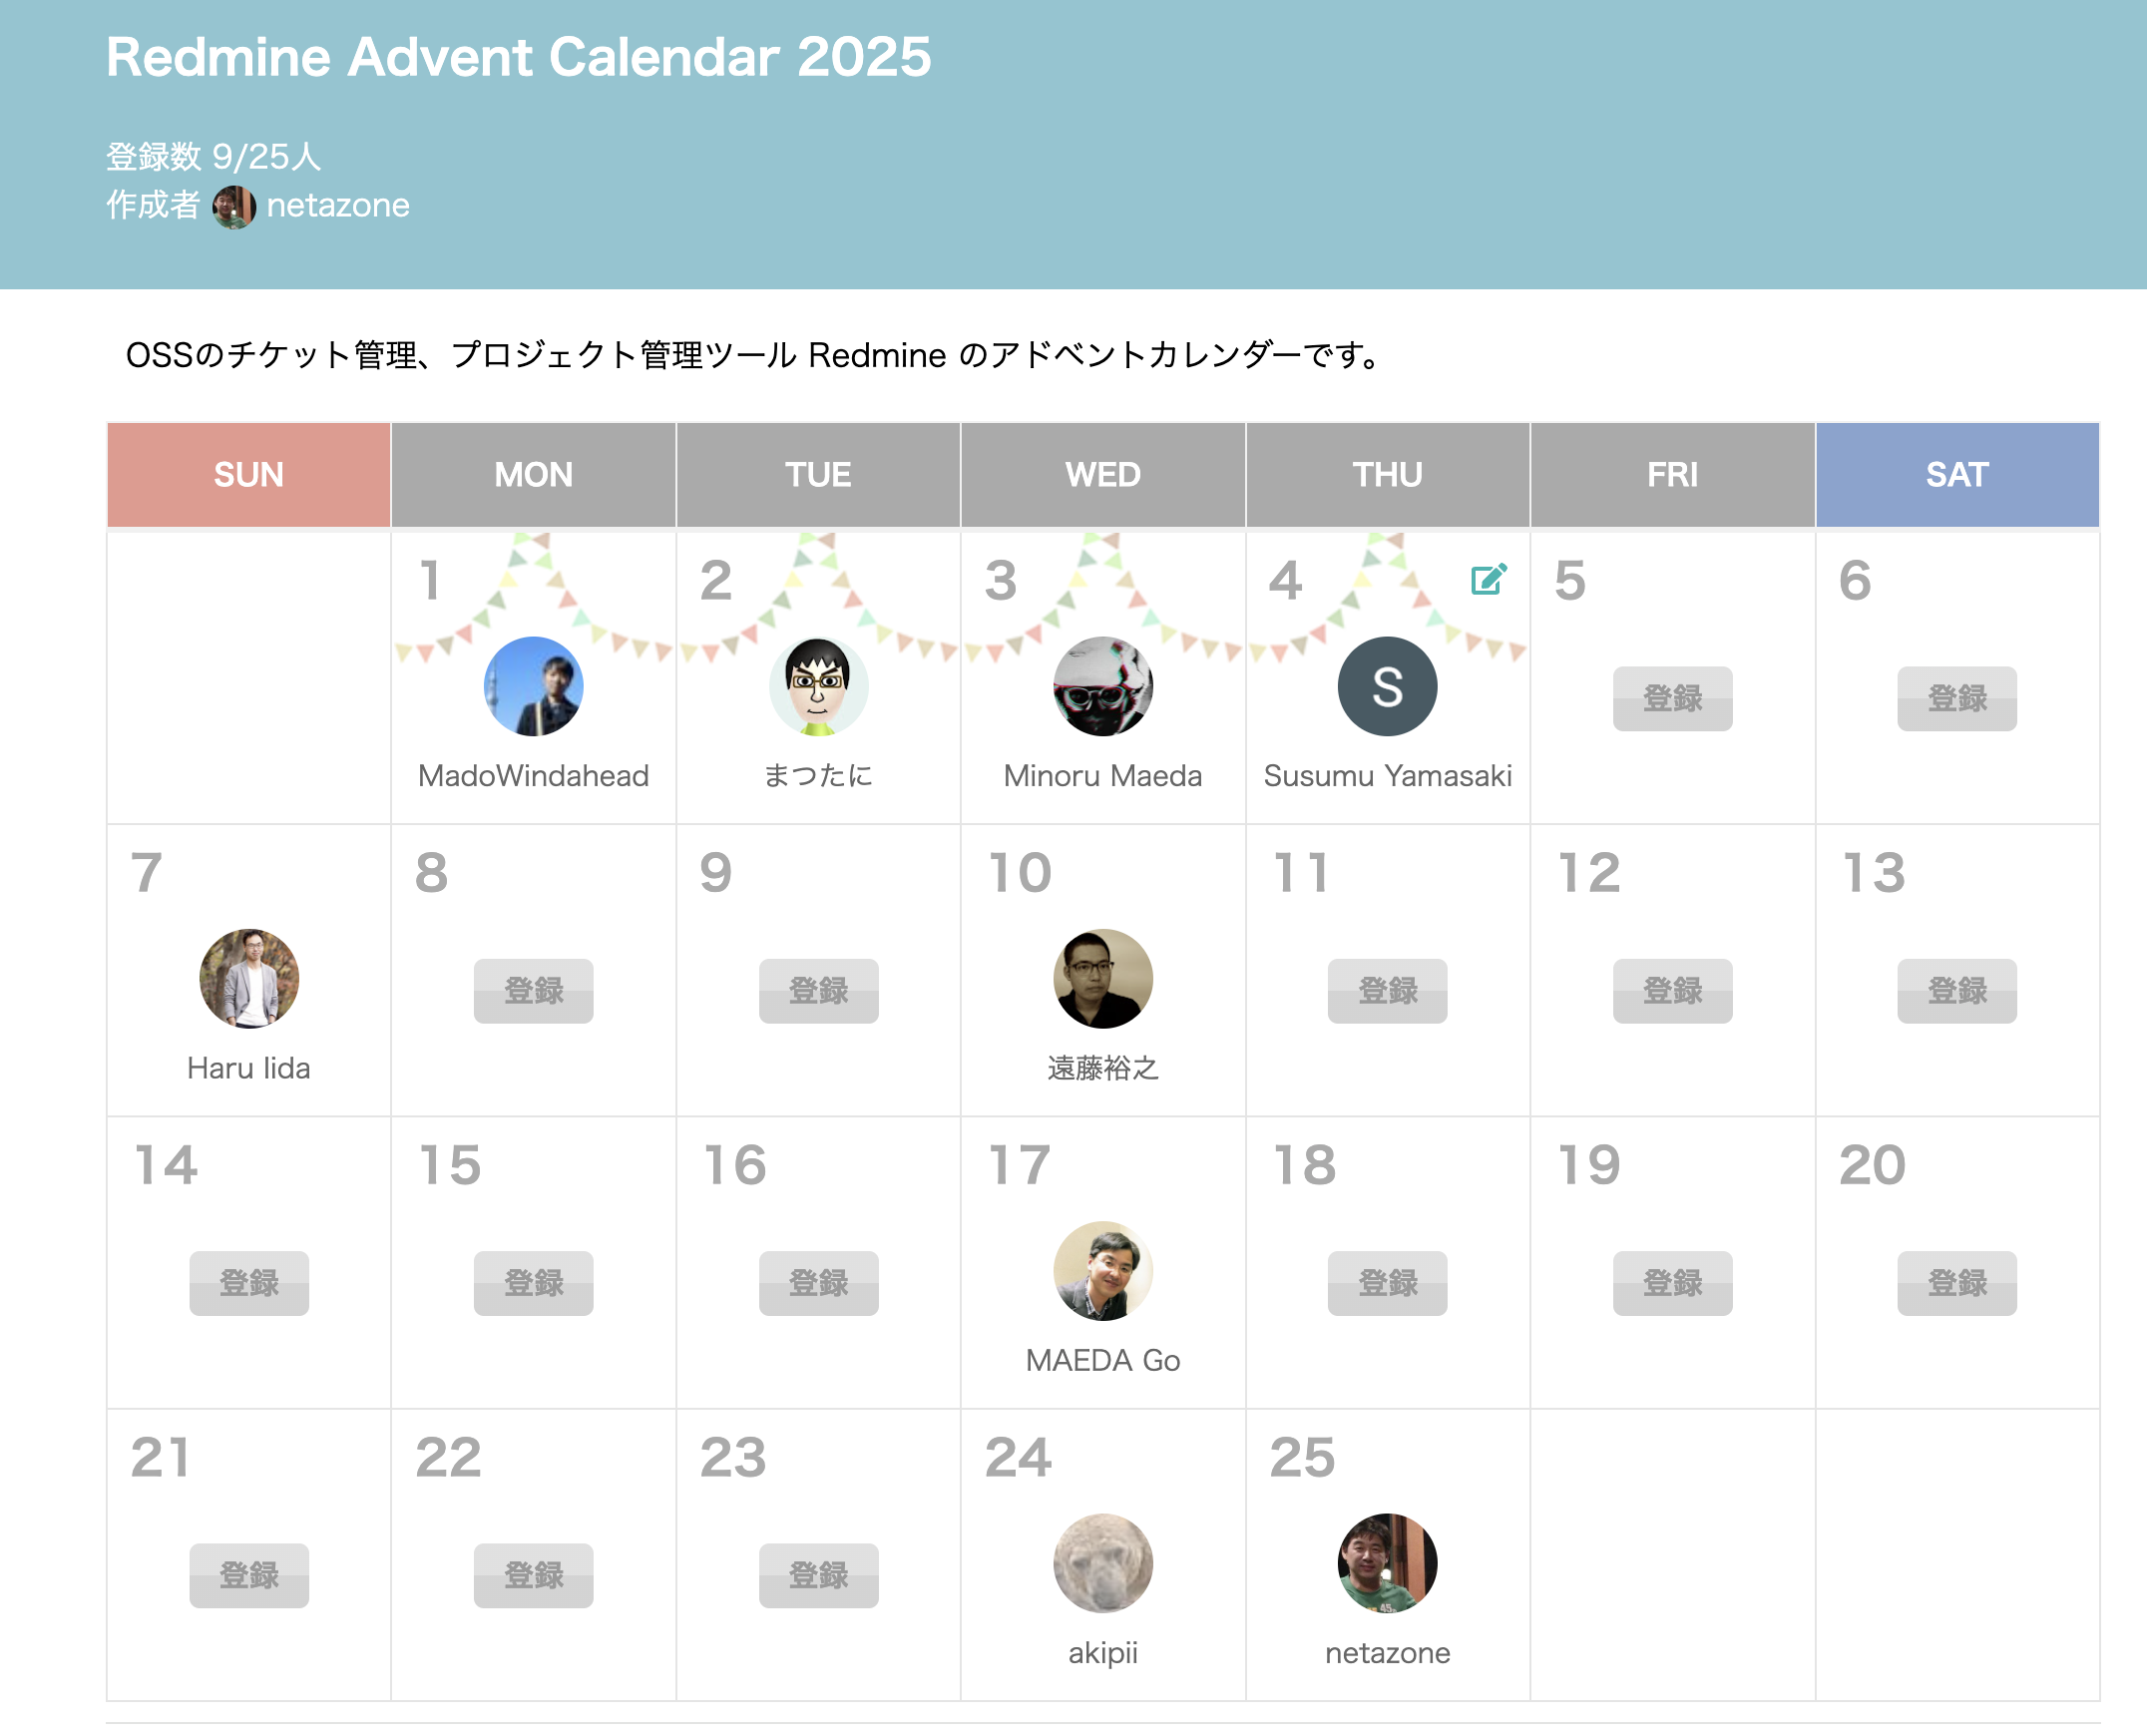Register for day 6 with the 登録 button
This screenshot has height=1736, width=2147.
[x=1956, y=698]
